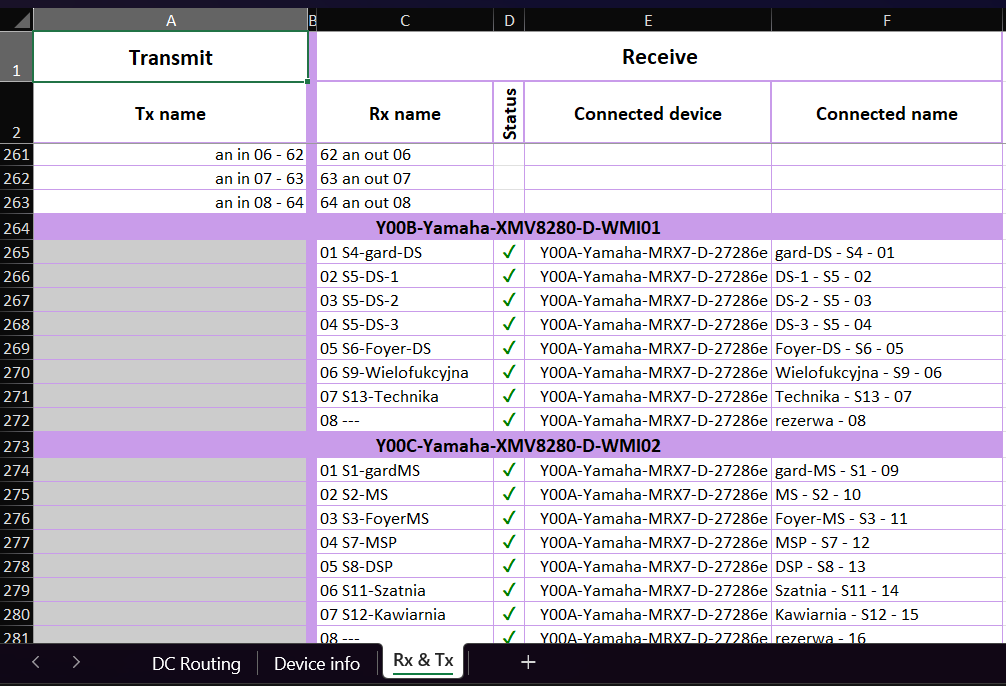The width and height of the screenshot is (1006, 686).
Task: Click cell 'Szatnia - S11 - 14'
Action: (x=887, y=590)
